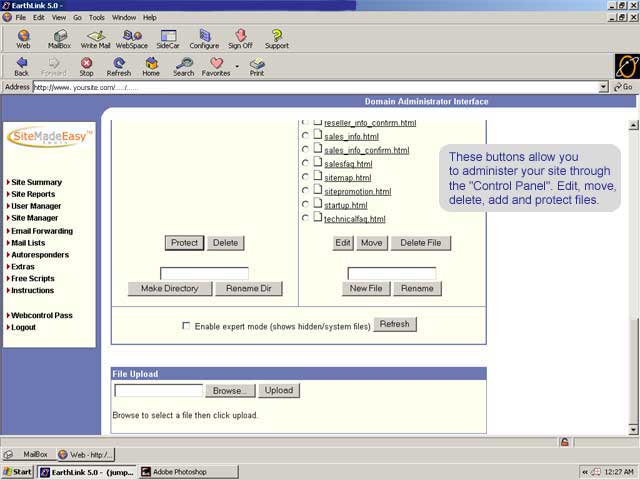
Task: Select the sitemap.html radio button
Action: pos(305,177)
